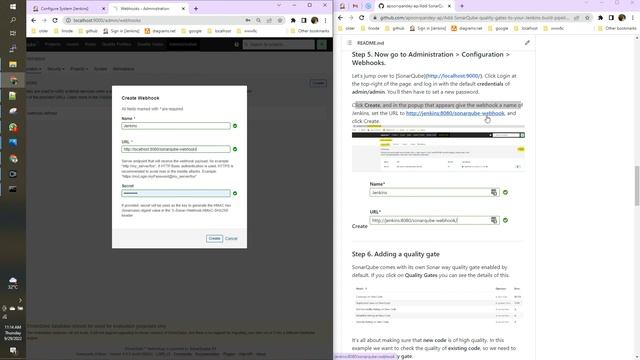
Task: Close the Configure System Jenkins tab
Action: click(103, 9)
